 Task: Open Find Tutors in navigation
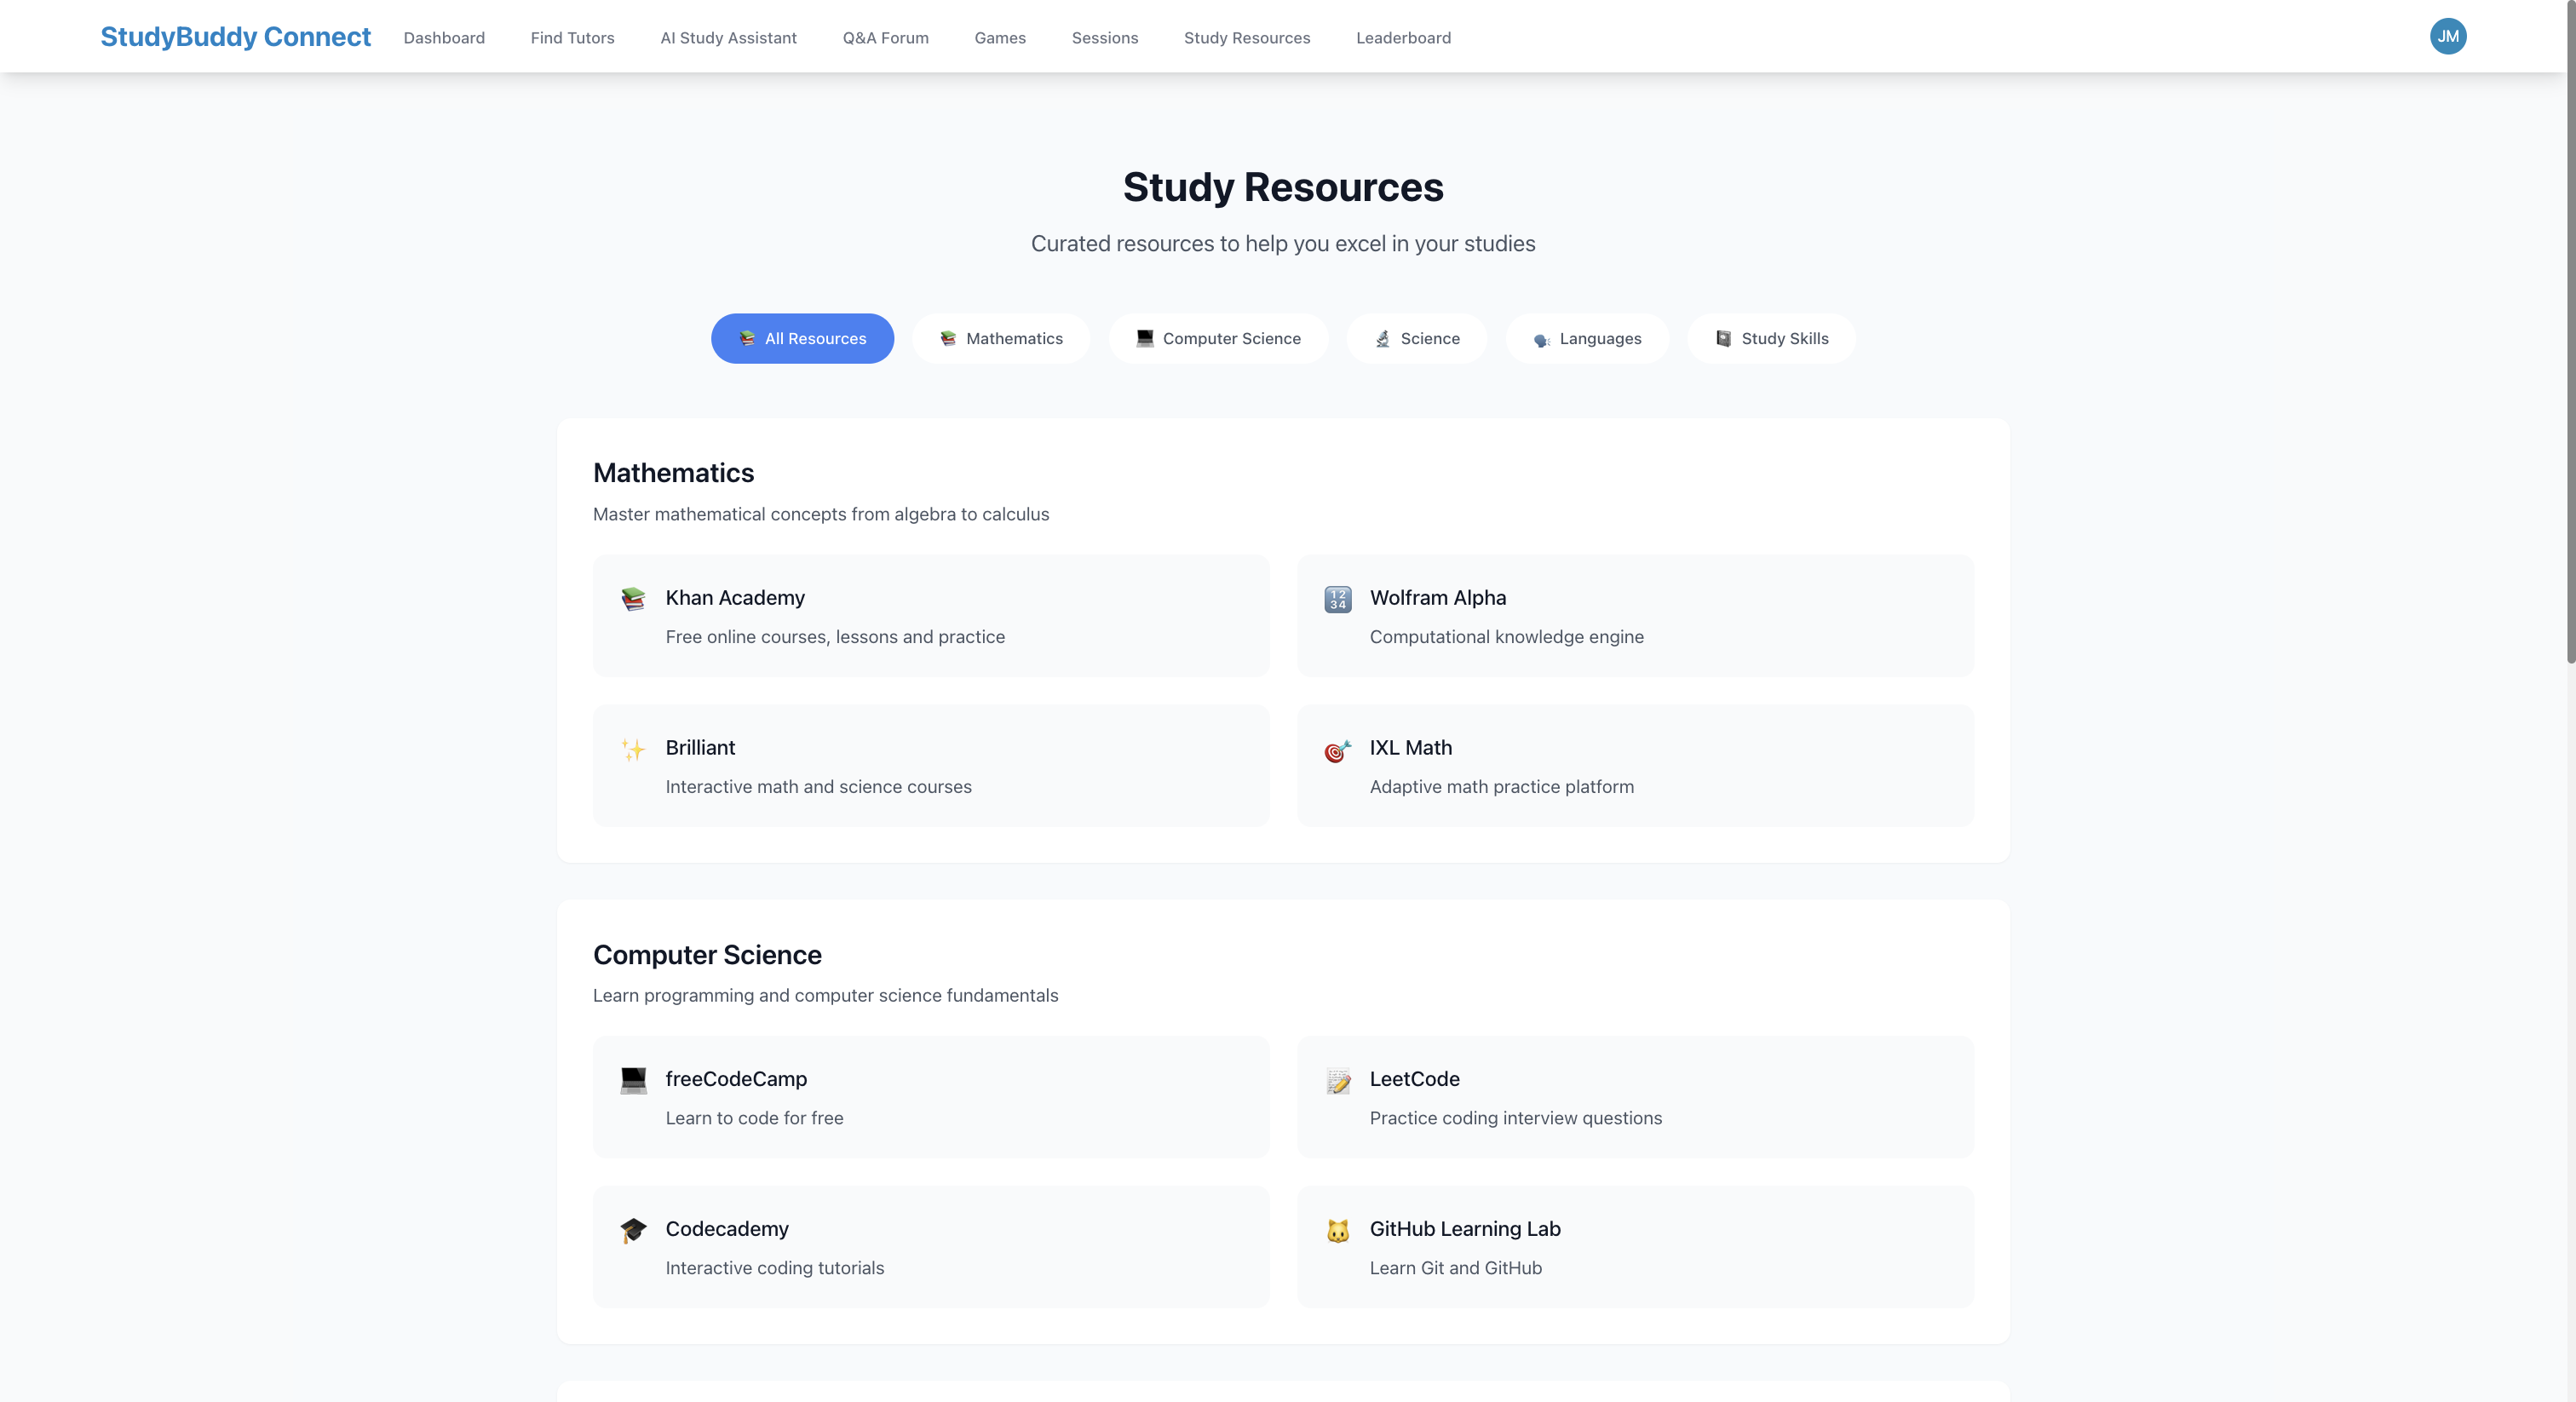click(x=572, y=38)
